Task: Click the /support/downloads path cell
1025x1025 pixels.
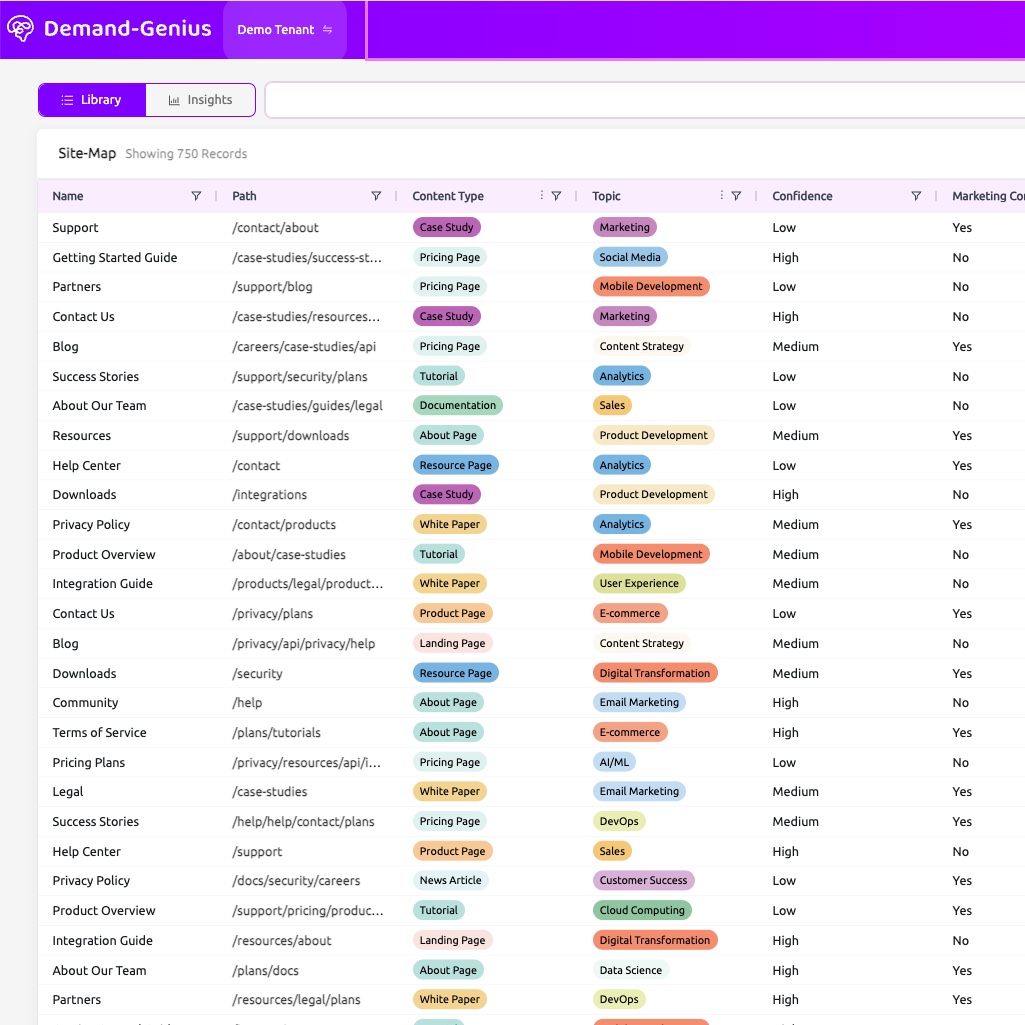Action: point(291,436)
